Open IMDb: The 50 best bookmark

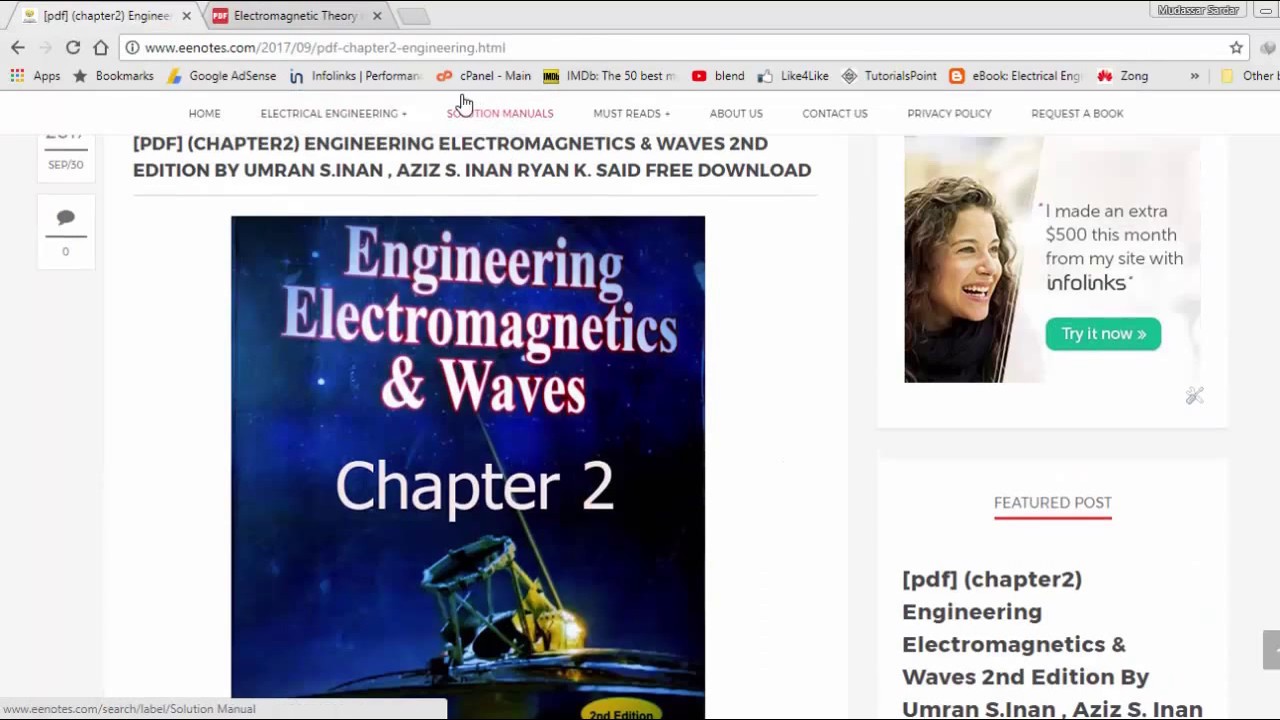609,76
